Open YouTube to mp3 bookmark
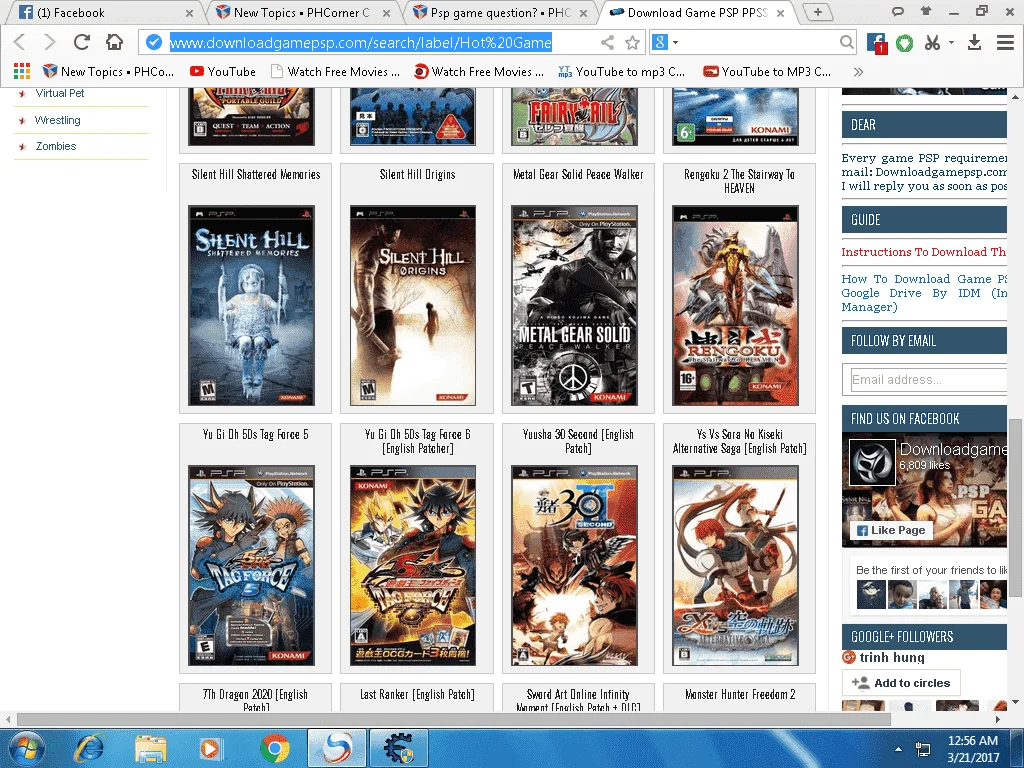 click(621, 72)
